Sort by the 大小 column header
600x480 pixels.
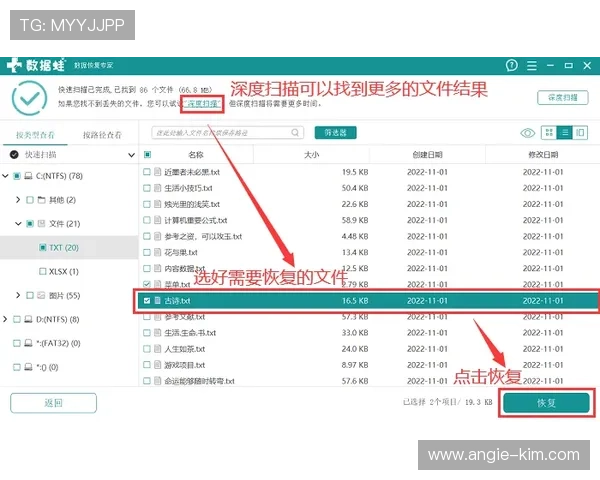(x=311, y=155)
